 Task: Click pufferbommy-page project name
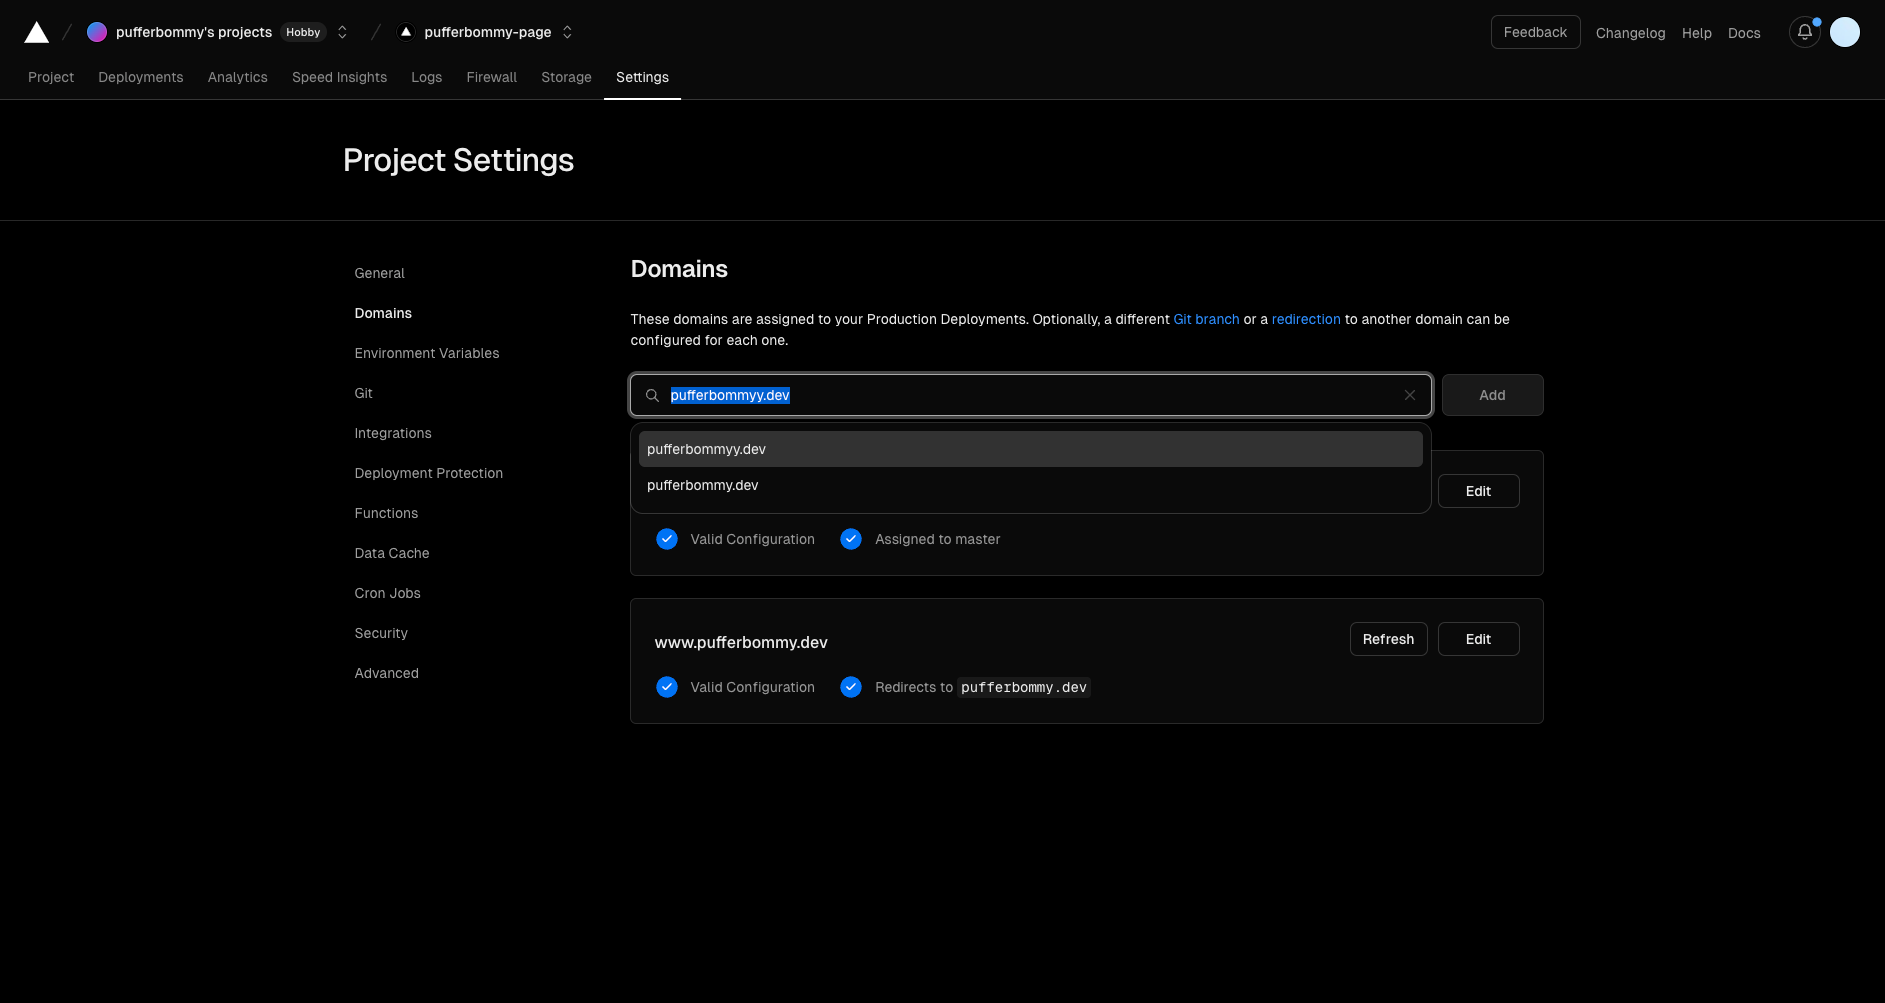pyautogui.click(x=488, y=32)
